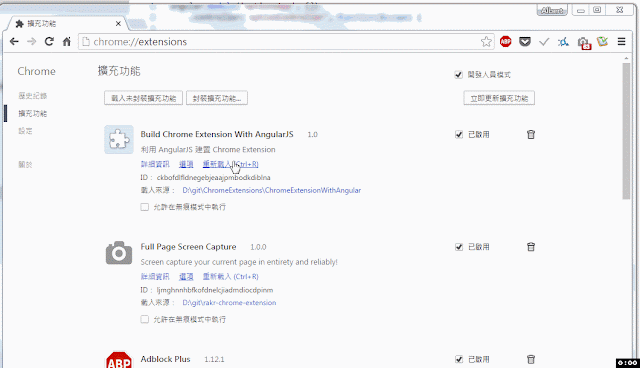
Task: Open details link for the AngularJS extension
Action: click(x=155, y=164)
